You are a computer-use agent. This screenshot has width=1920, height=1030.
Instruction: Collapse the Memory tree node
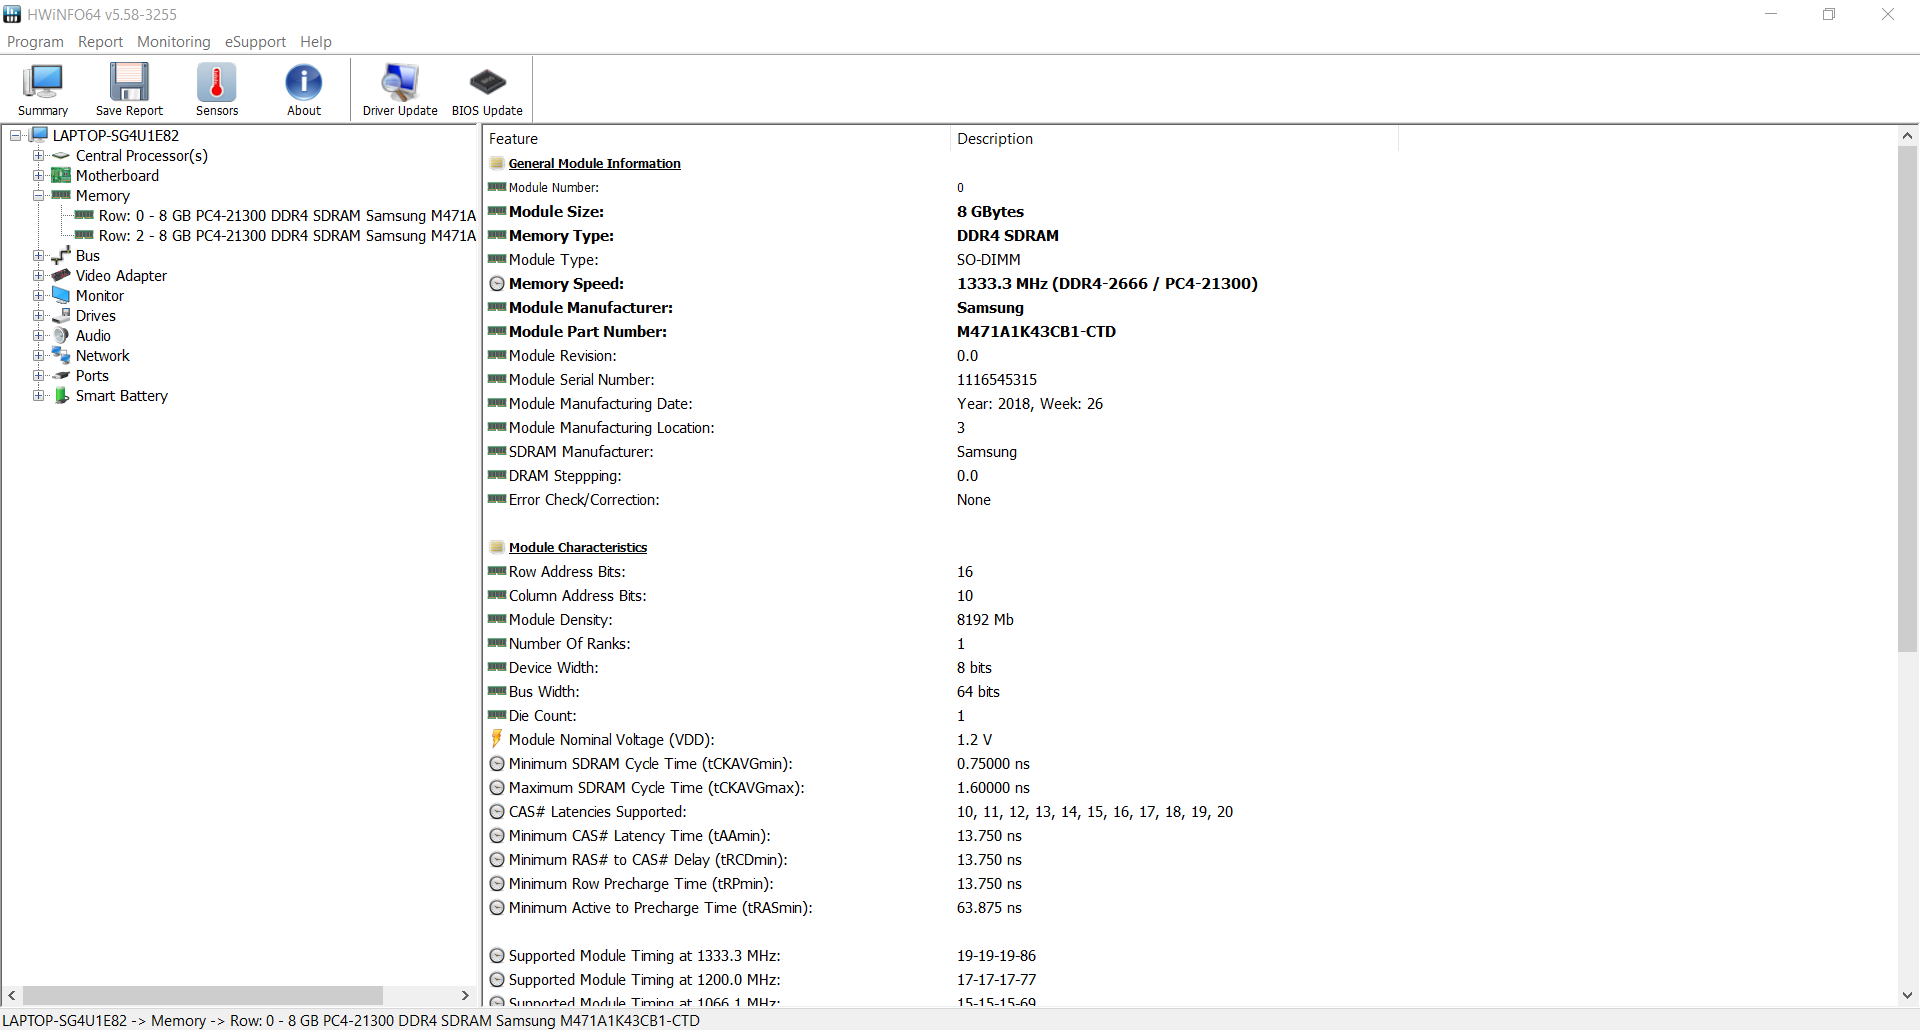pos(38,195)
